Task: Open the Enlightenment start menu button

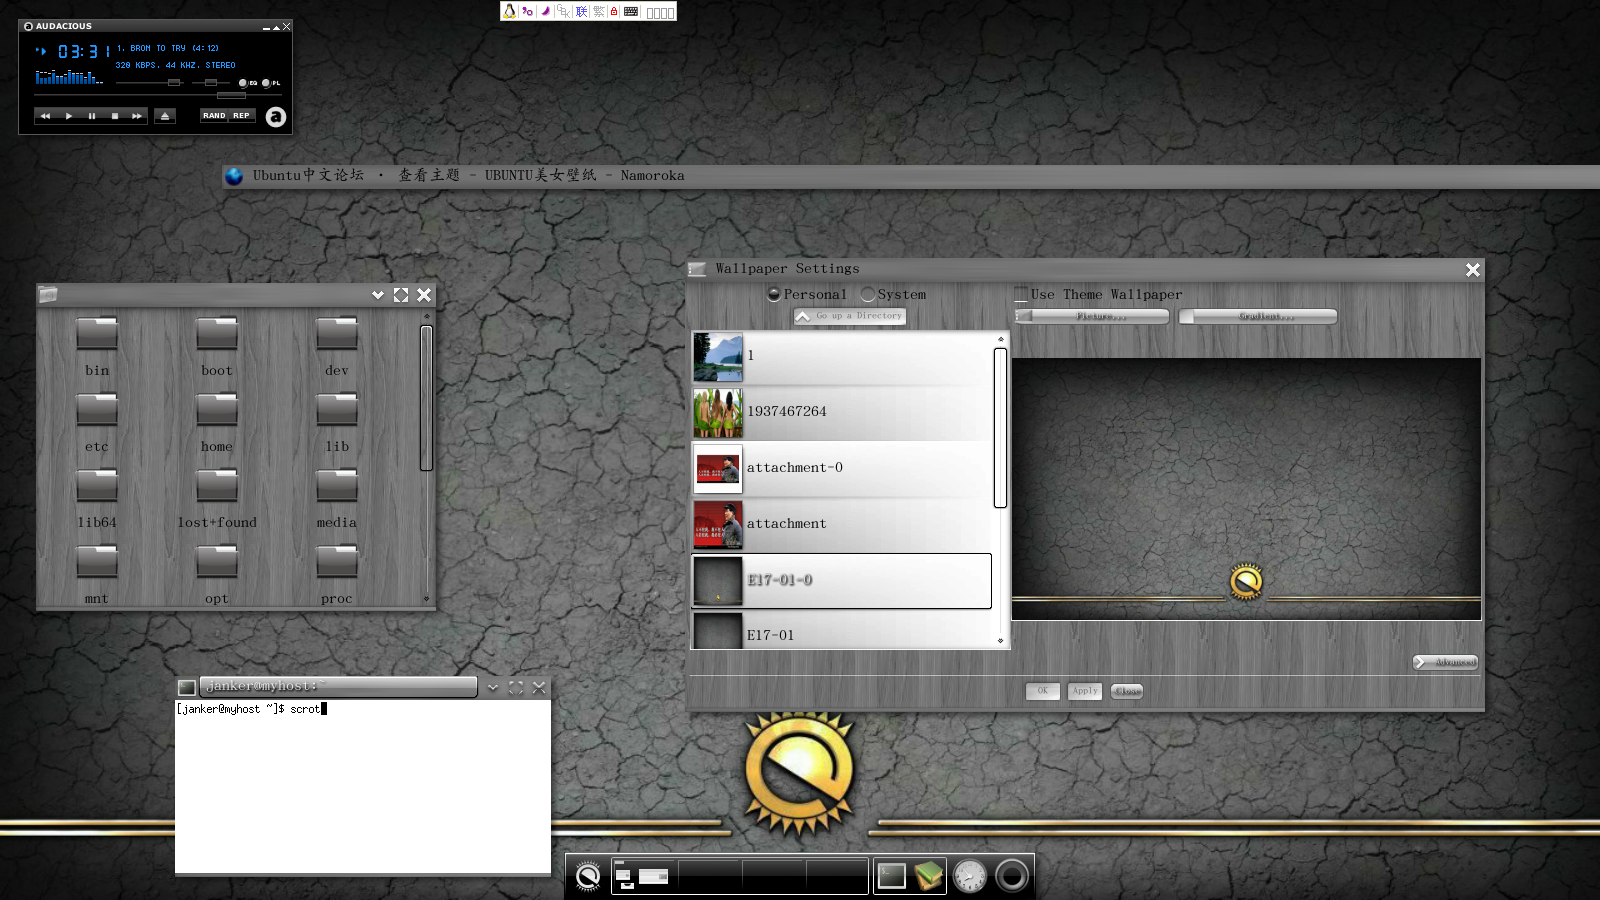Action: tap(588, 877)
